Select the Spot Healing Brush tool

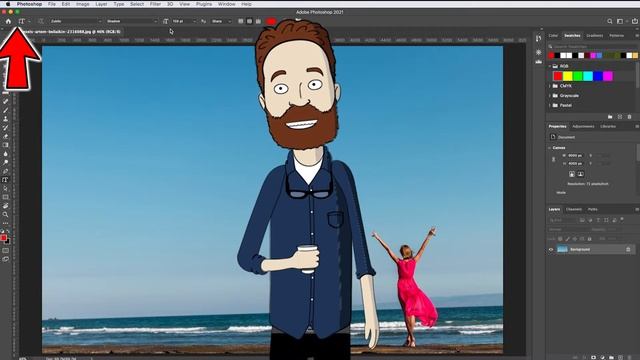click(5, 101)
